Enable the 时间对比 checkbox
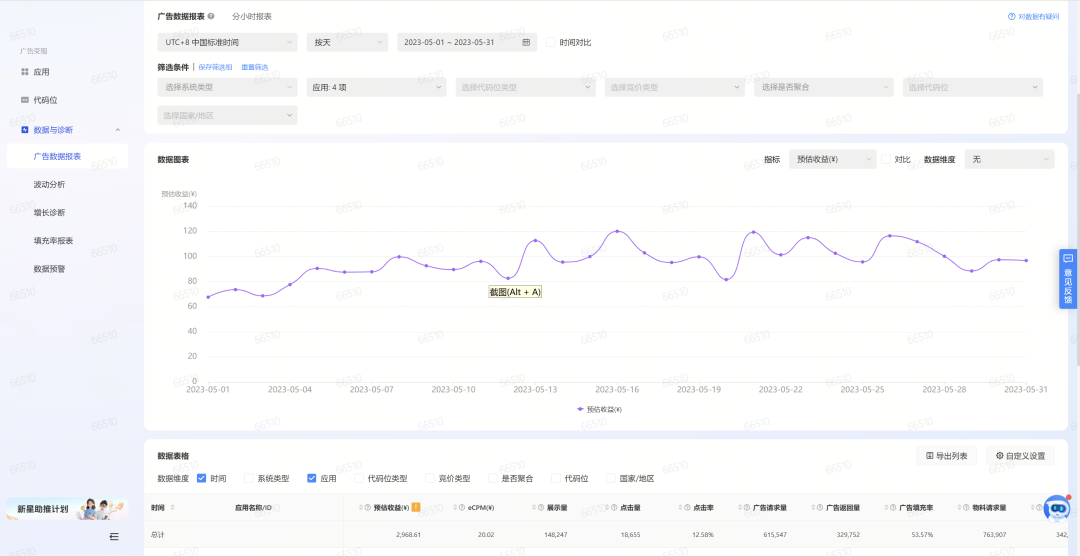 [x=550, y=42]
